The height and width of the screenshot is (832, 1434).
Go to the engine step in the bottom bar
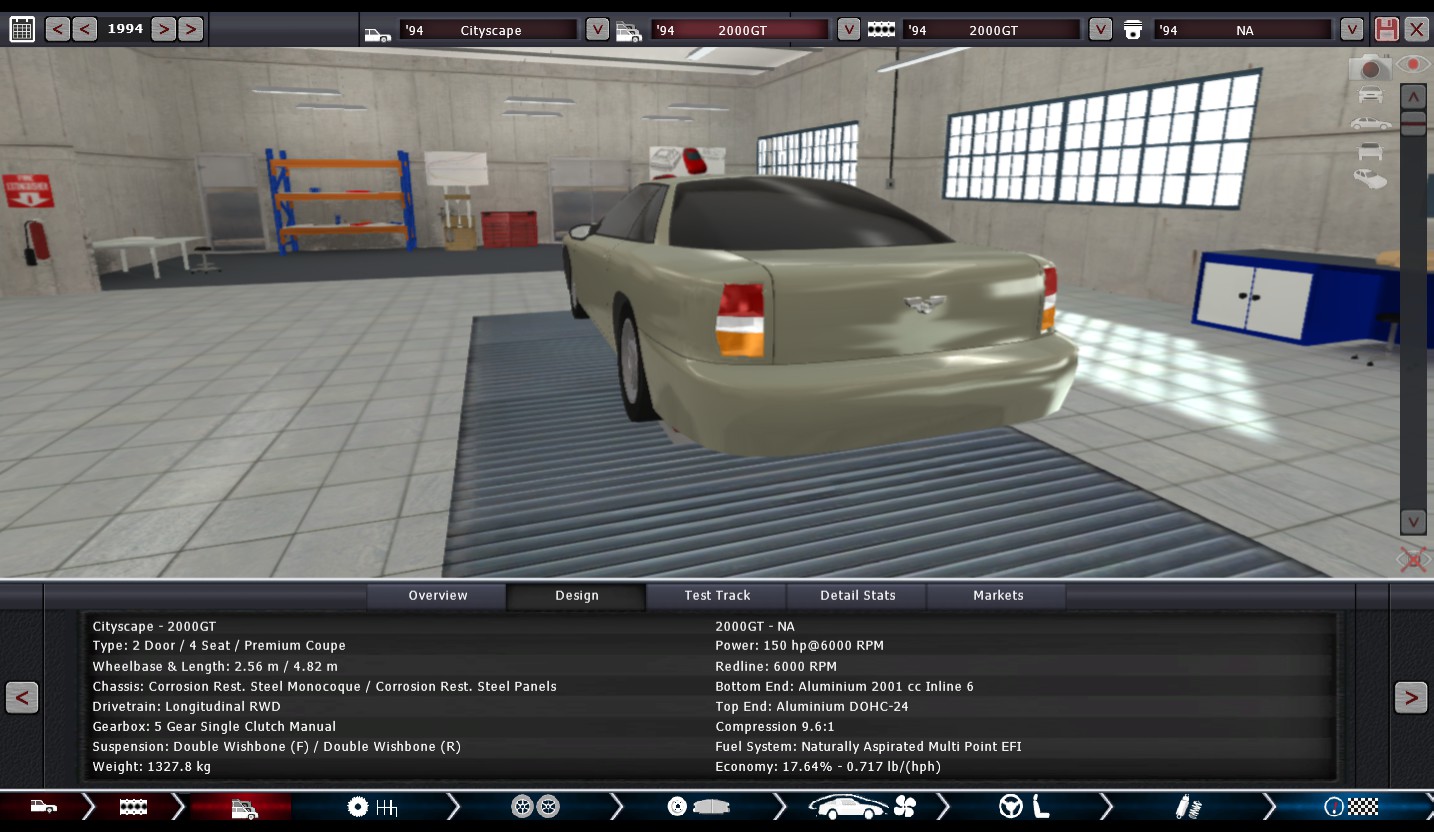(133, 806)
